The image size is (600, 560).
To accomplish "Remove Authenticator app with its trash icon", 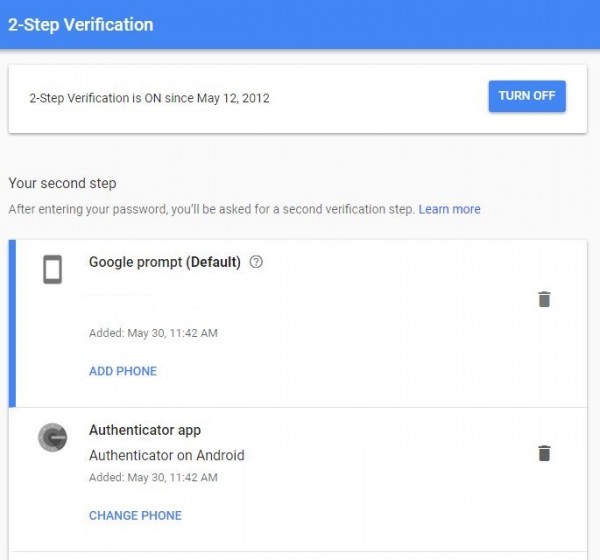I will pos(544,453).
